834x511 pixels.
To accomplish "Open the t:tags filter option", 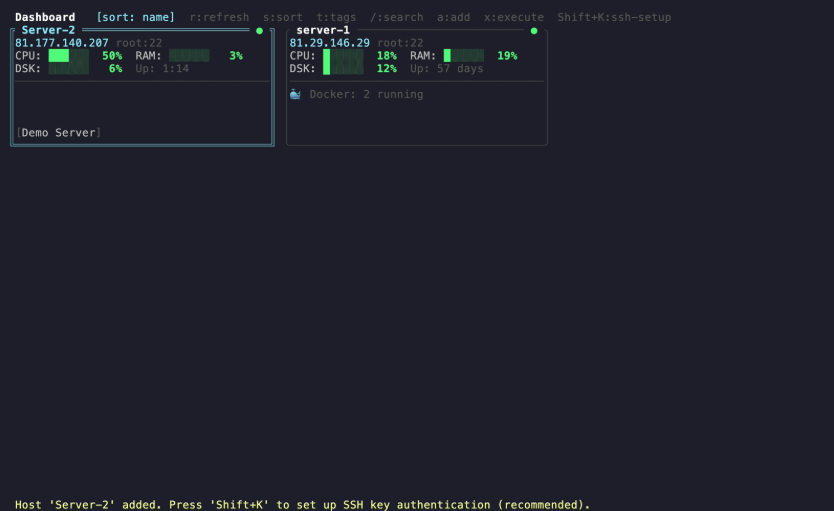I will coord(336,17).
